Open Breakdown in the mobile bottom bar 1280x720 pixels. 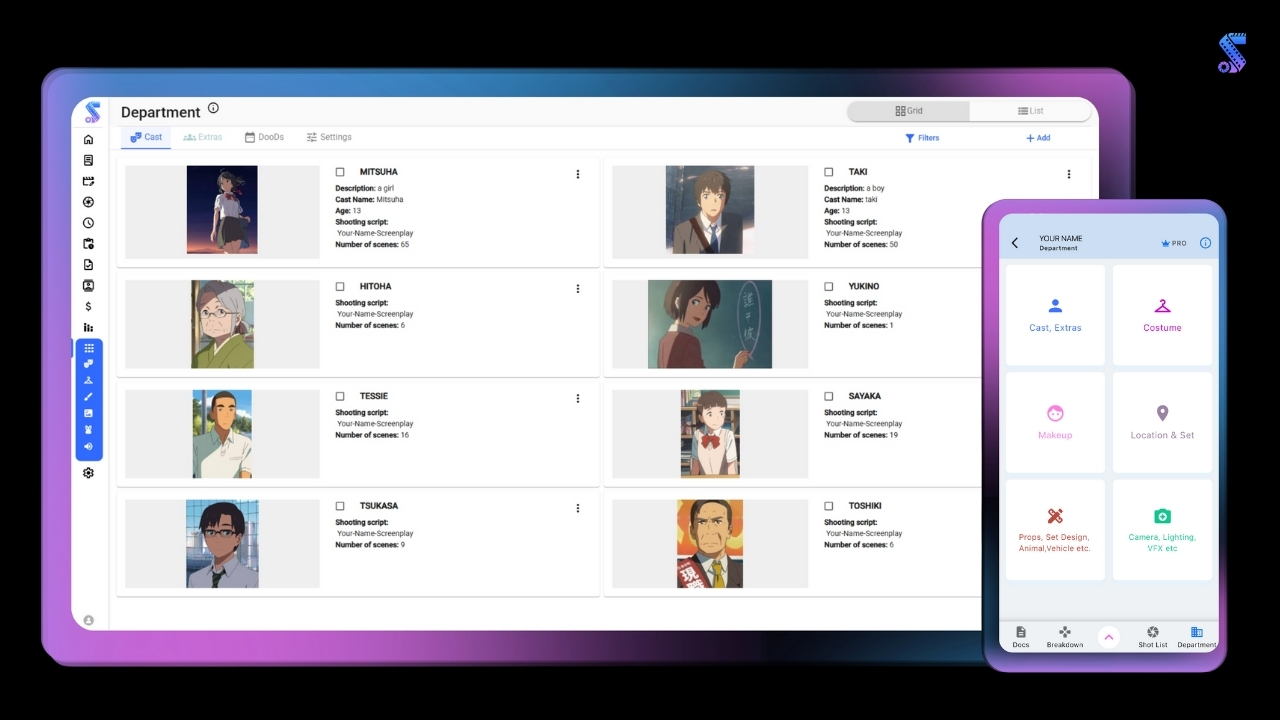click(x=1065, y=637)
